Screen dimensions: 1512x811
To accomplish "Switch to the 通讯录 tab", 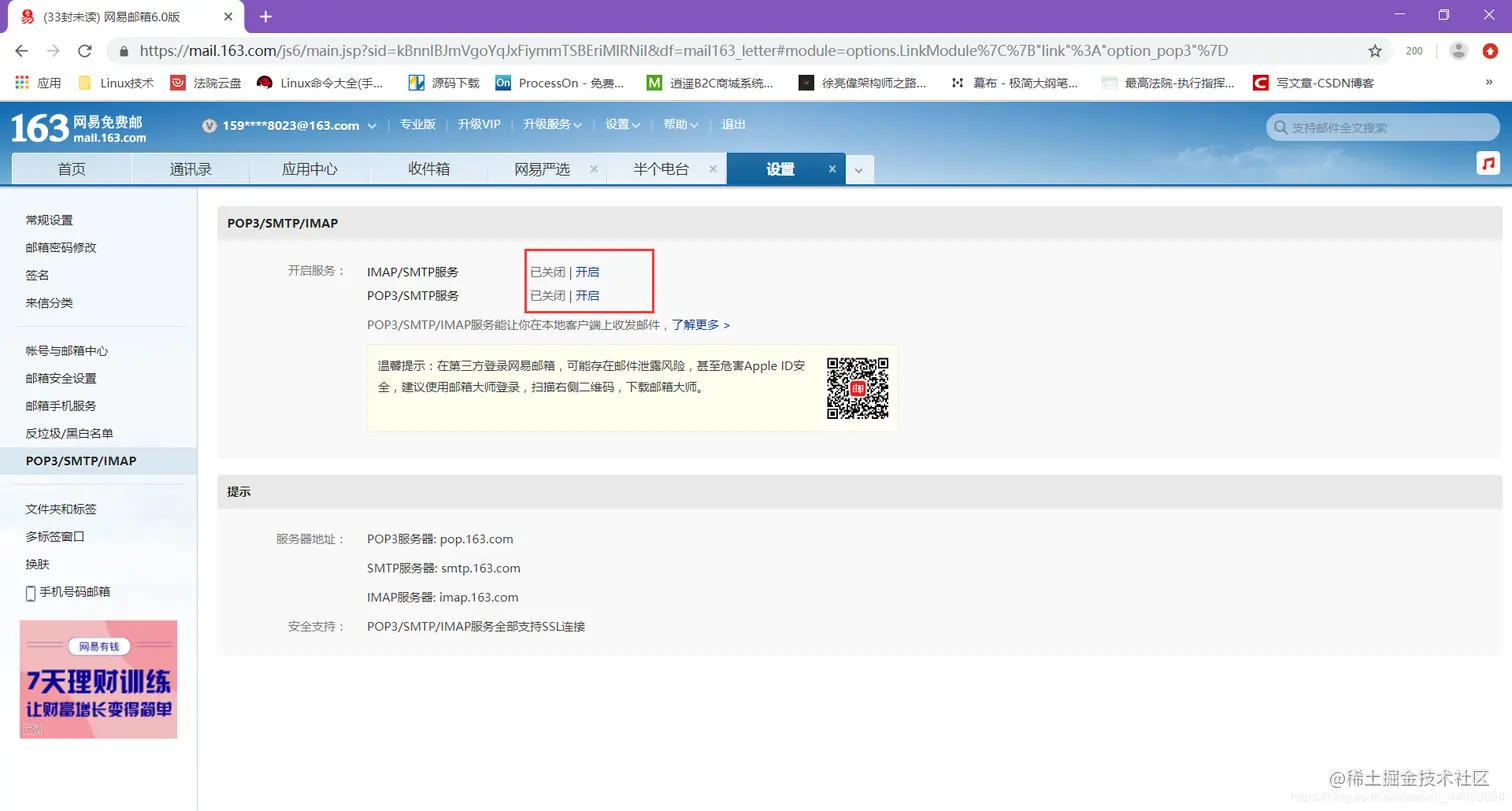I will (x=191, y=169).
